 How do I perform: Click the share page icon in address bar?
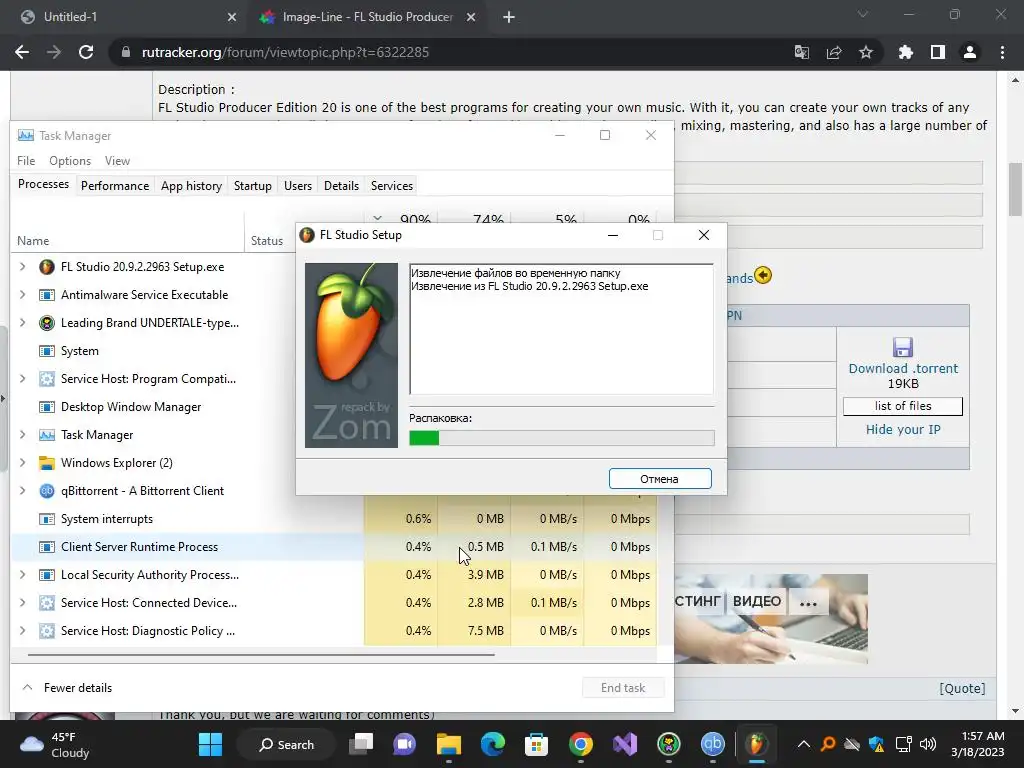tap(834, 52)
